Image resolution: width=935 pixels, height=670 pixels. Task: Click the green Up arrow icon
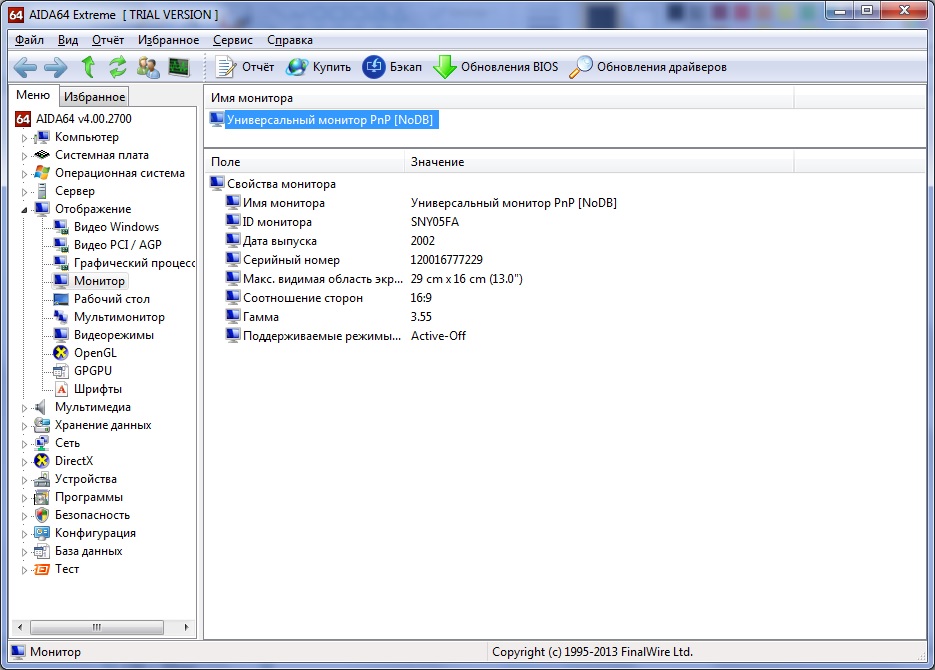88,67
